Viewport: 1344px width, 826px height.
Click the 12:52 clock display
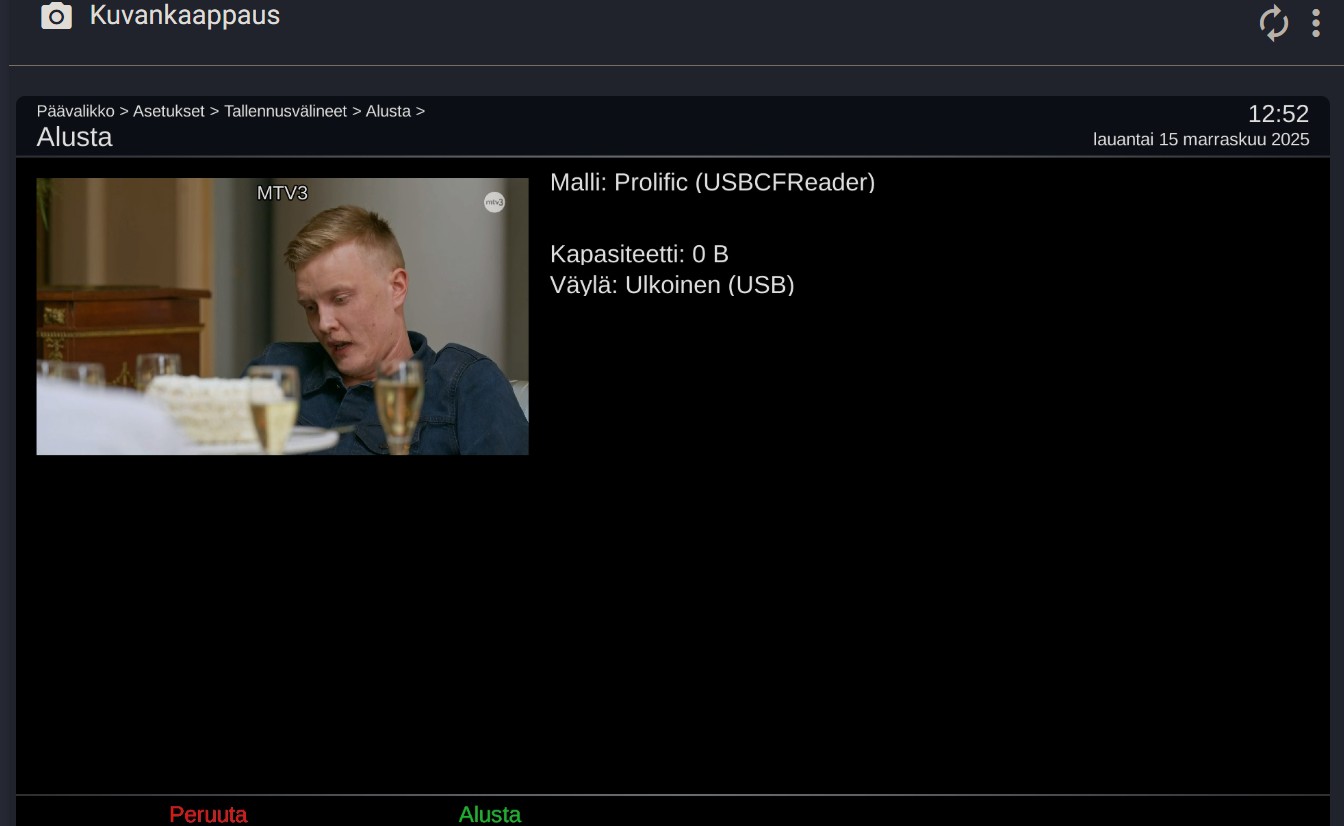(1278, 114)
